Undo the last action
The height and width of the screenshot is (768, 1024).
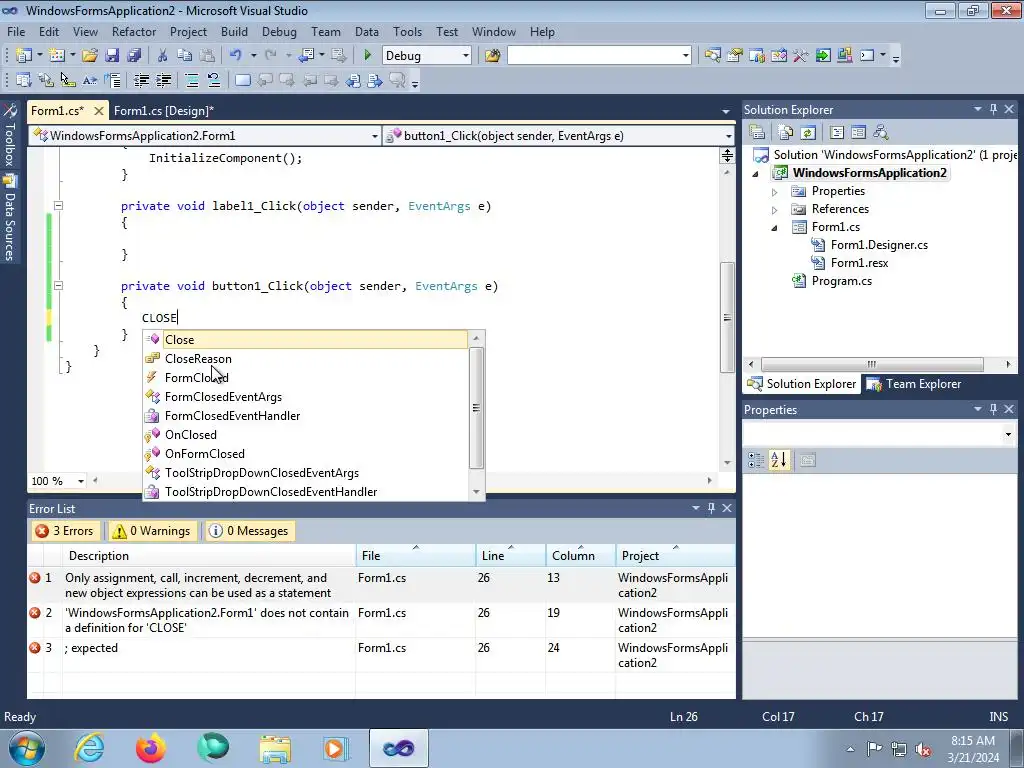236,56
